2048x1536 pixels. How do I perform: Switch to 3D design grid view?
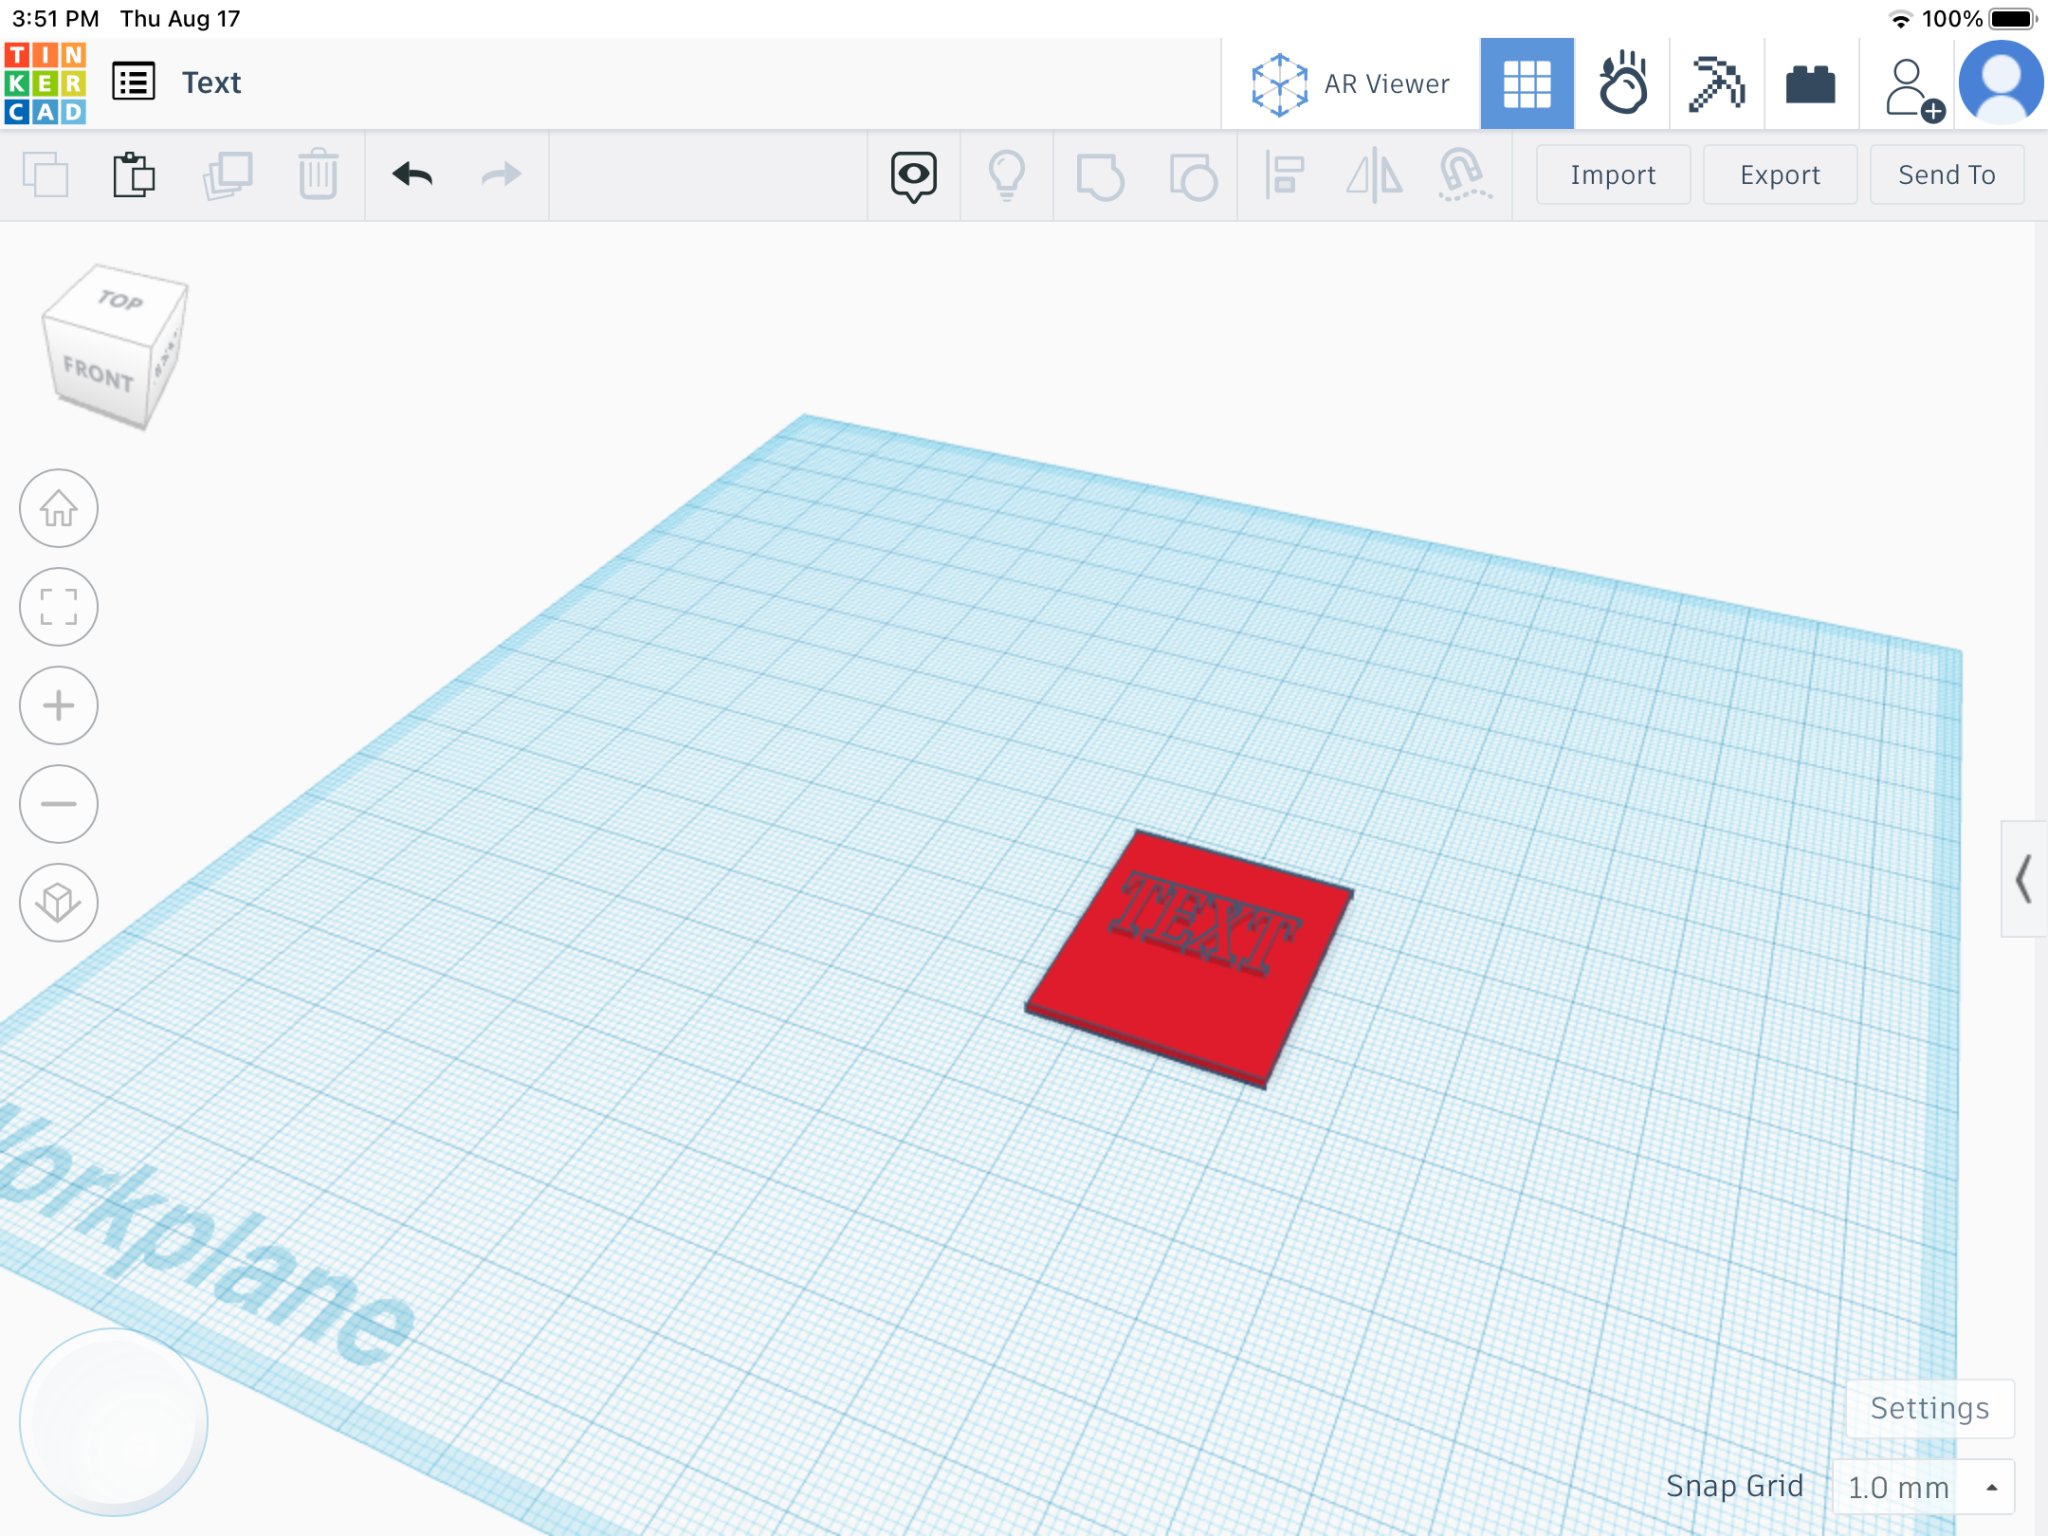point(1526,84)
